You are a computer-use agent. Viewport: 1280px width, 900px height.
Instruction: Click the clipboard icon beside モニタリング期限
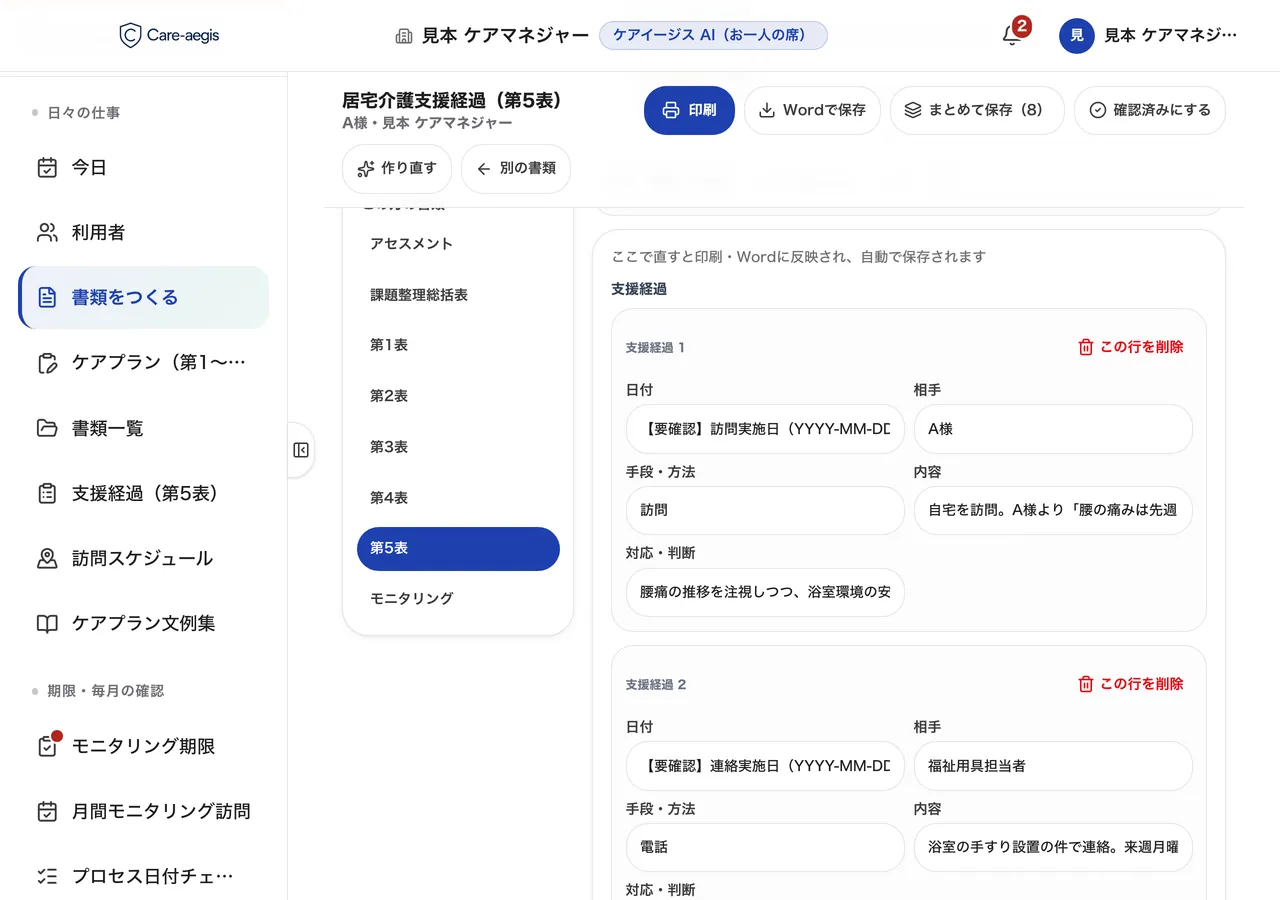pos(47,746)
